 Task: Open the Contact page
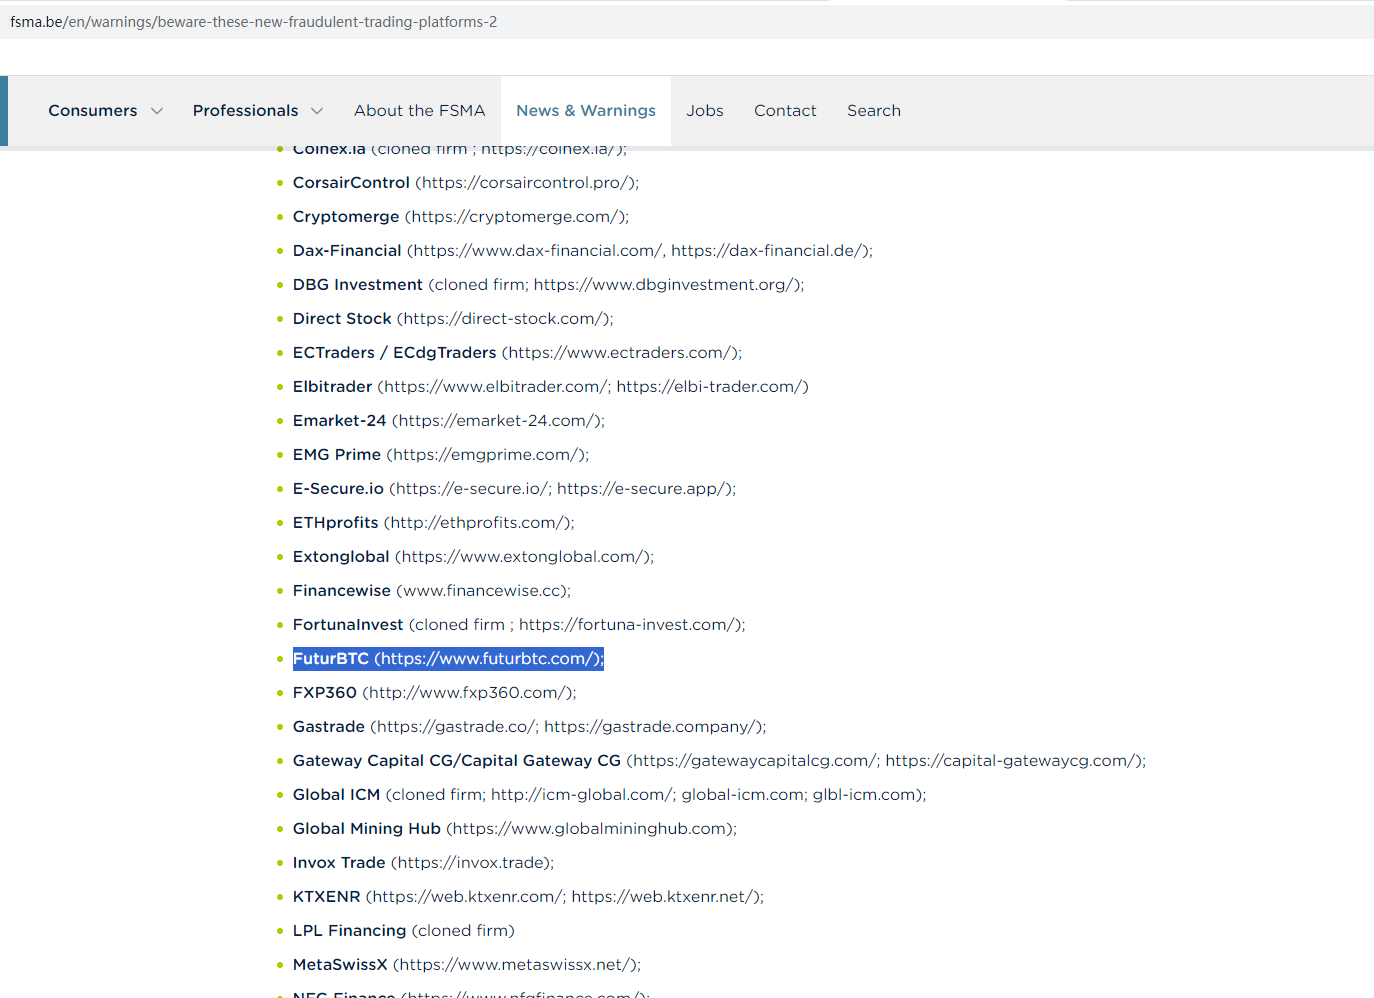tap(785, 111)
